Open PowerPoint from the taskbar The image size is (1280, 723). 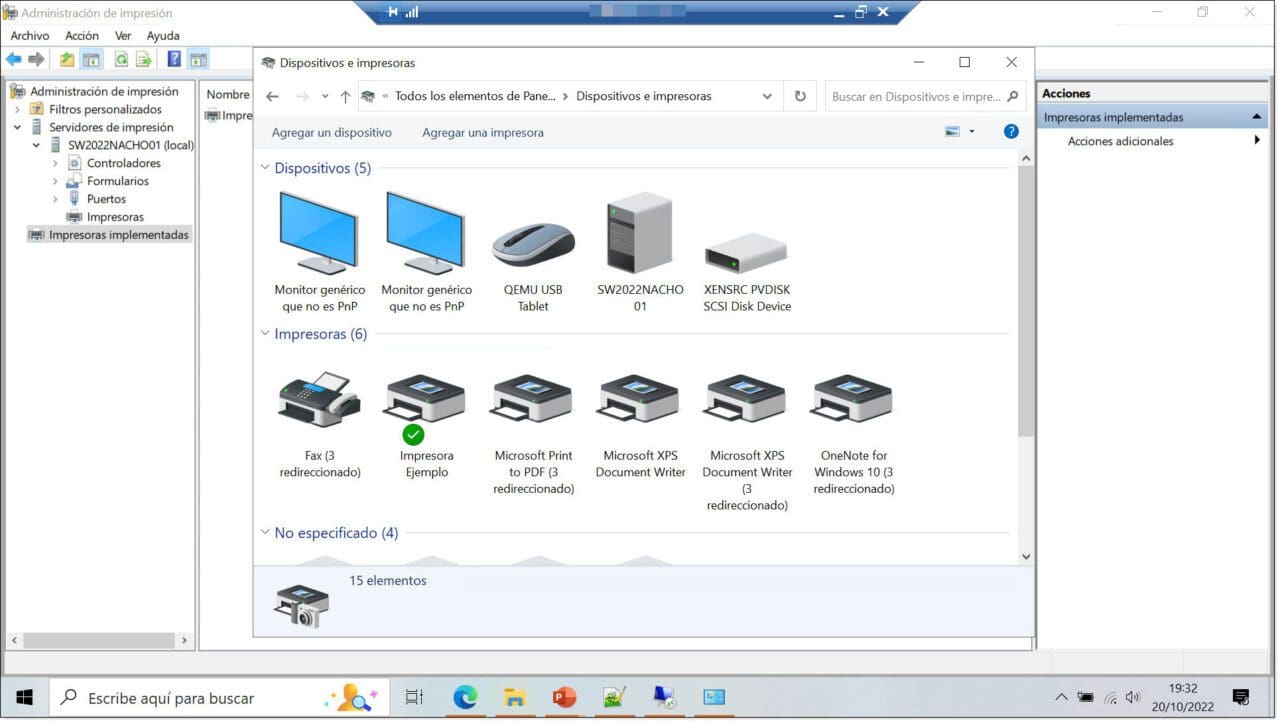564,697
